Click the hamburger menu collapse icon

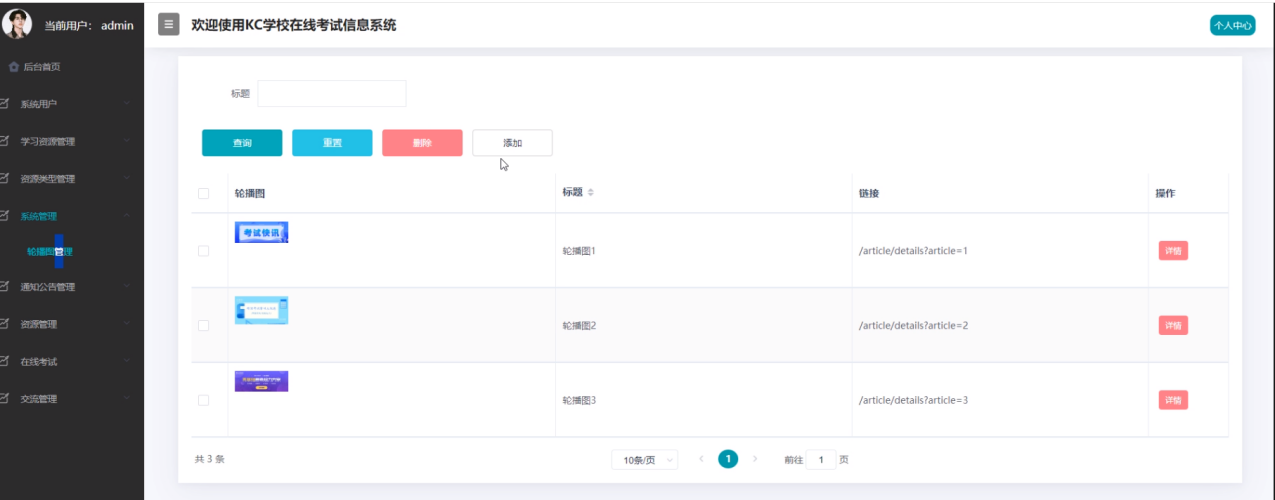(x=169, y=25)
